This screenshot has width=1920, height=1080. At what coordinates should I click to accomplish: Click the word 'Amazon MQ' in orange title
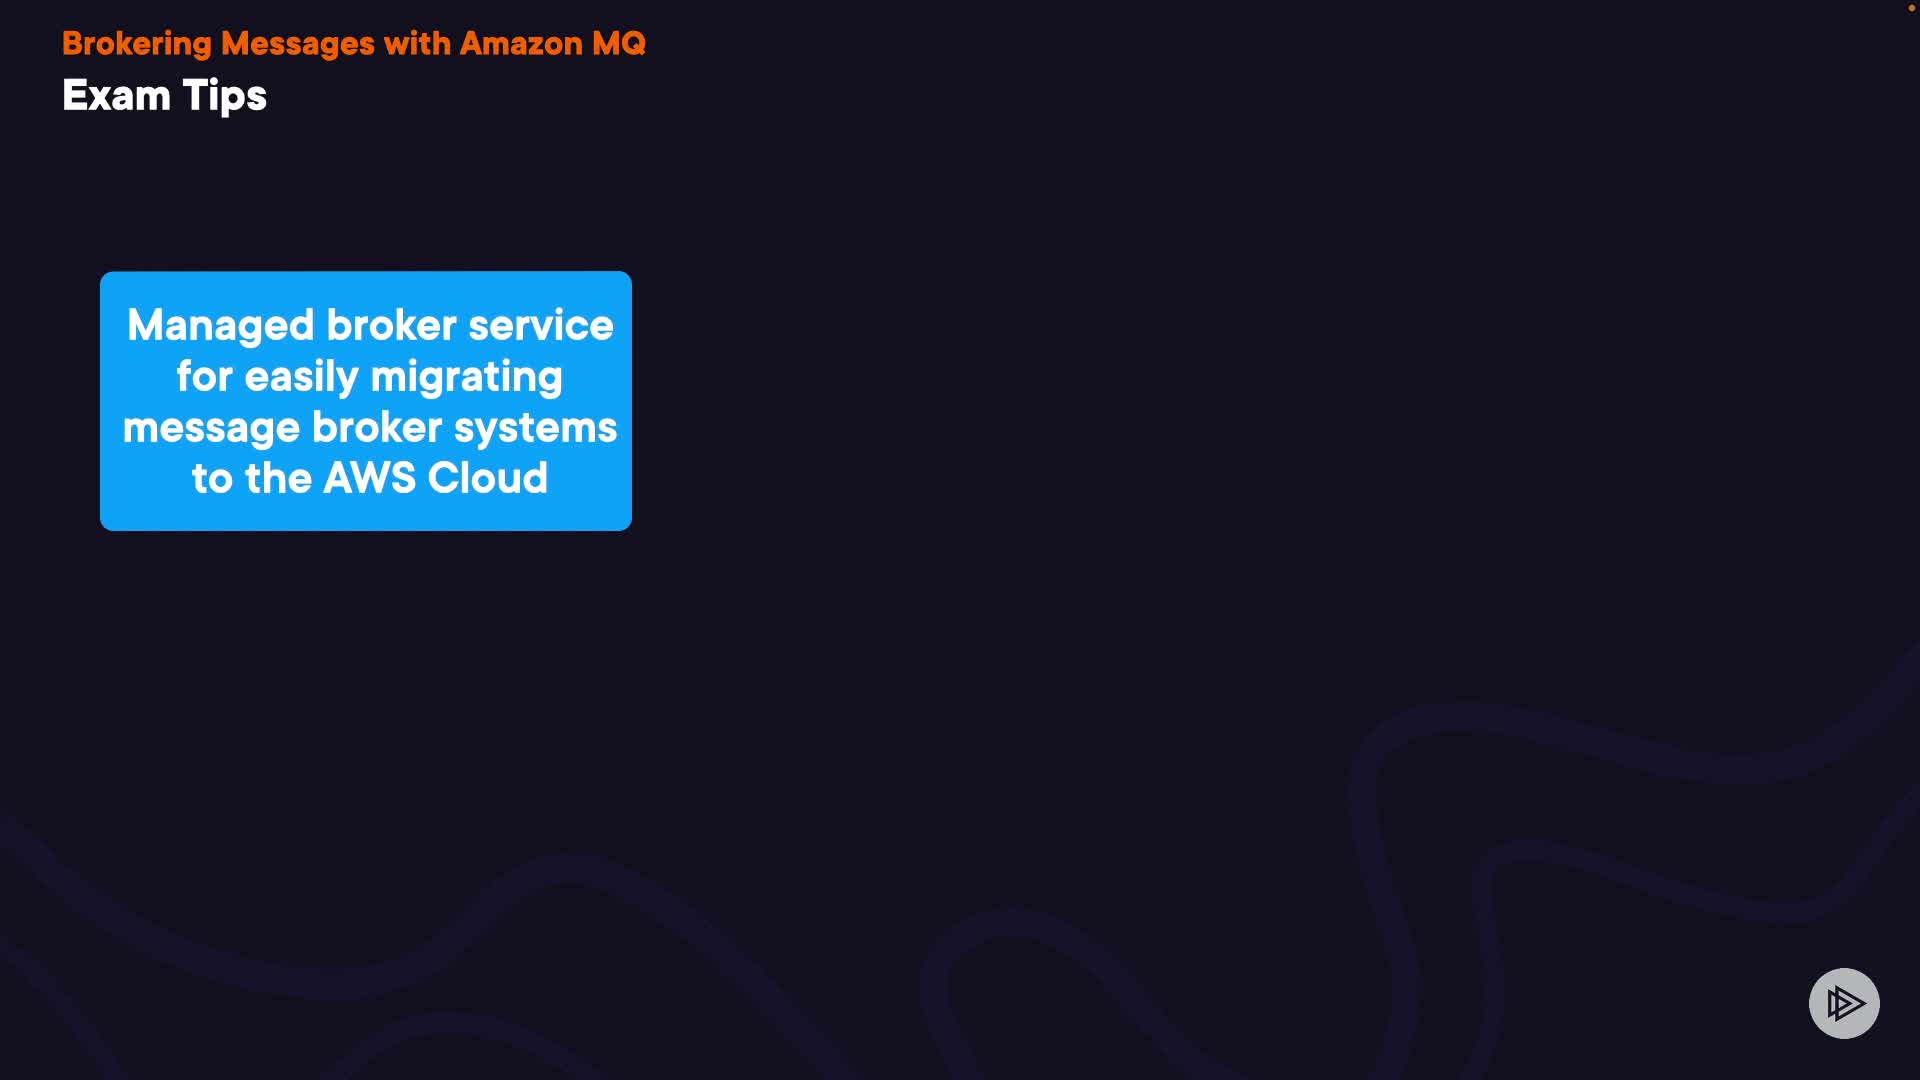click(x=553, y=44)
